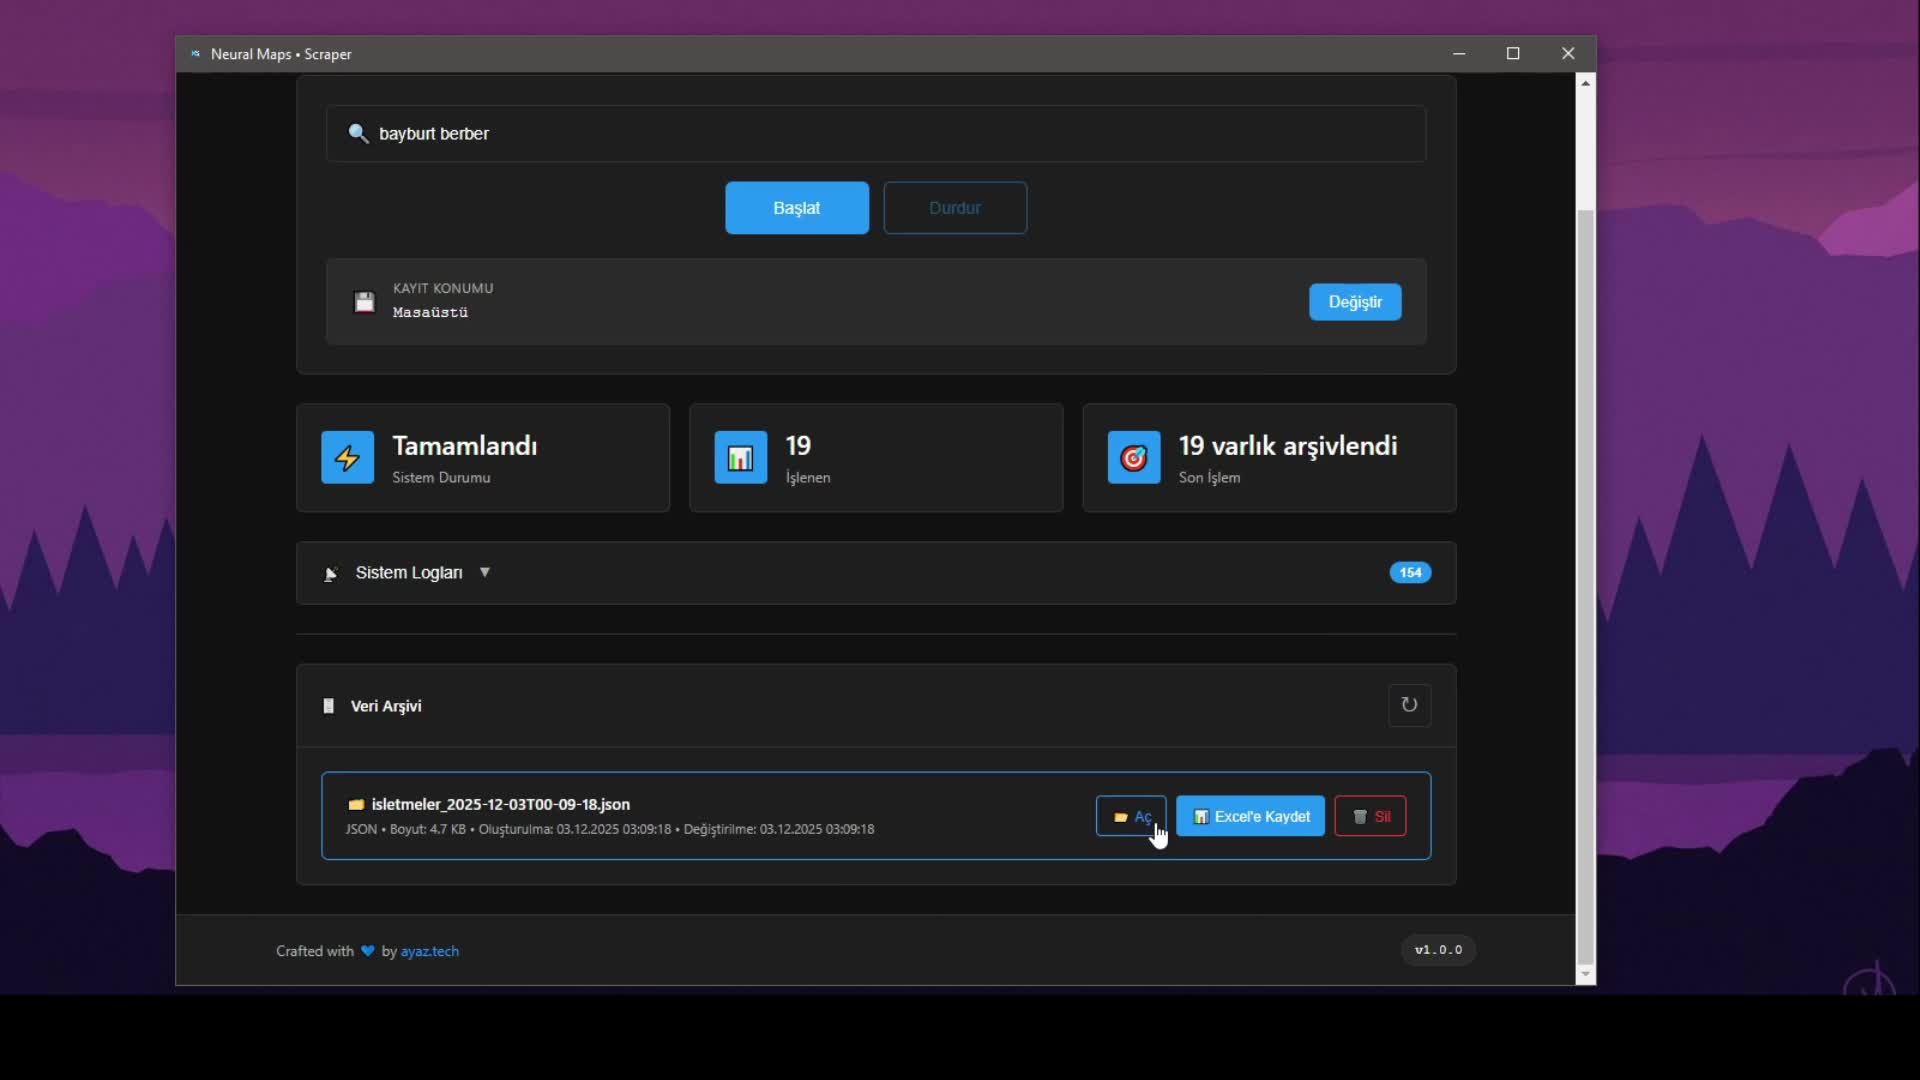Click the Masaüstü save path text
Screen dimensions: 1920x1080
pyautogui.click(x=431, y=312)
